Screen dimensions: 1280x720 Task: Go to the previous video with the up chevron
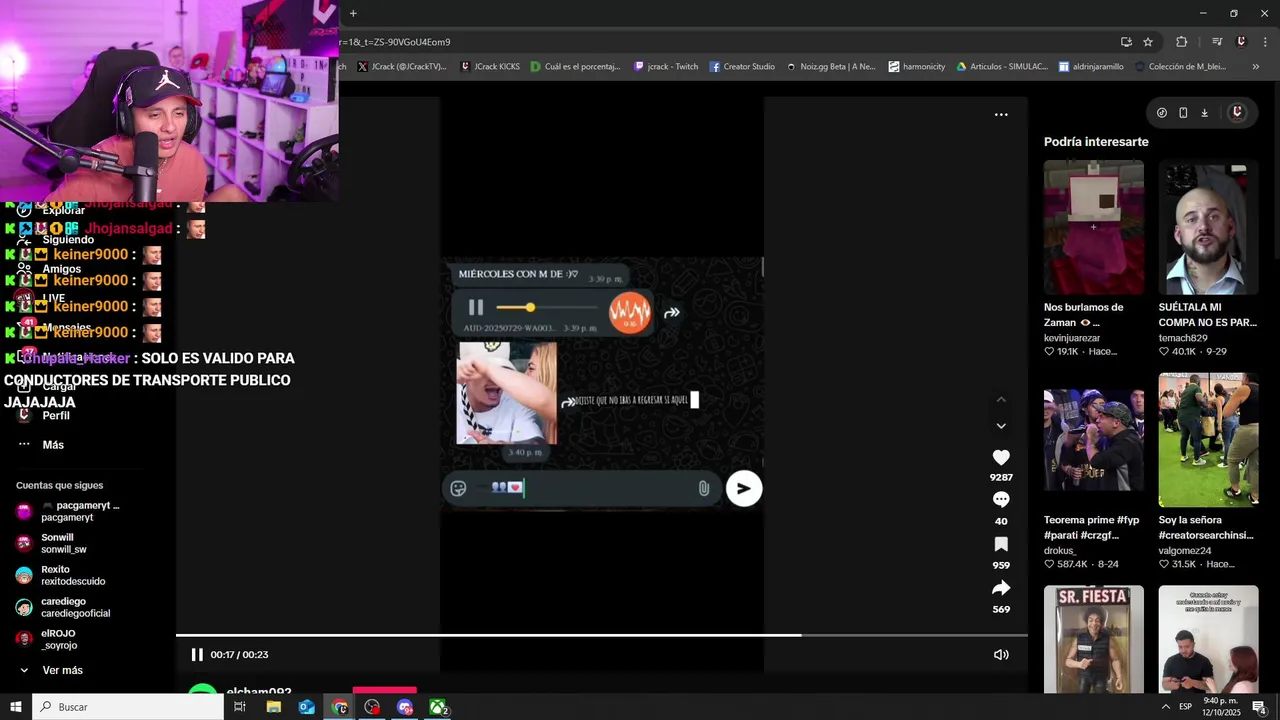1001,400
